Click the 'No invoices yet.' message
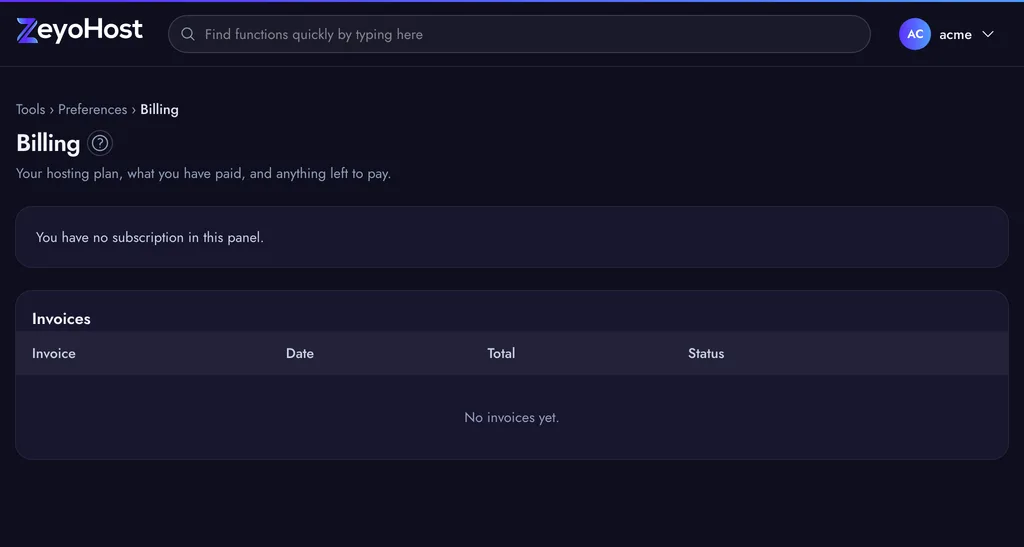The height and width of the screenshot is (547, 1024). point(511,417)
